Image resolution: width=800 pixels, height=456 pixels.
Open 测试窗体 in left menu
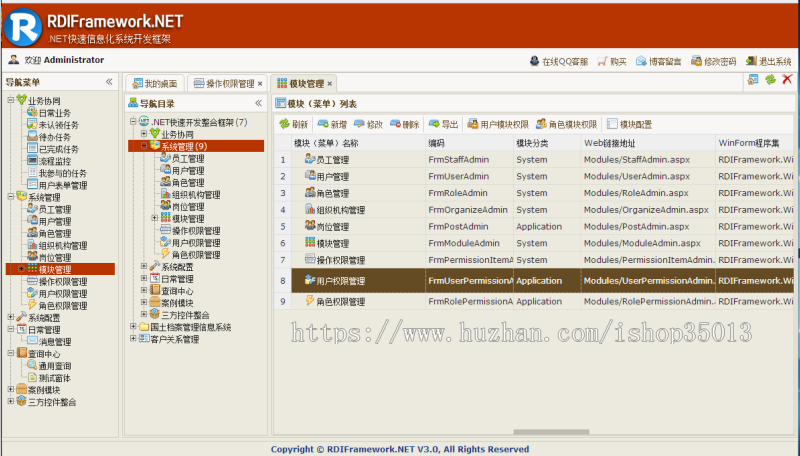[x=55, y=378]
